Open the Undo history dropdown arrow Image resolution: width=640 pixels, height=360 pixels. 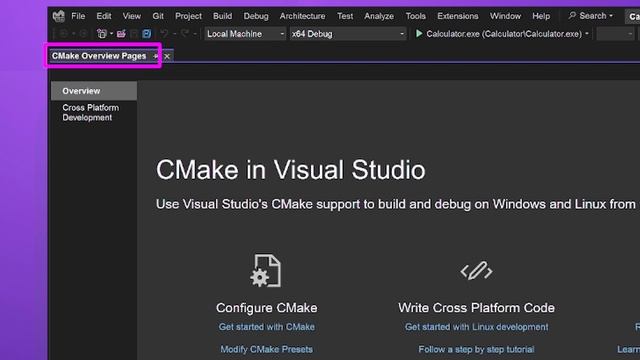pyautogui.click(x=174, y=34)
